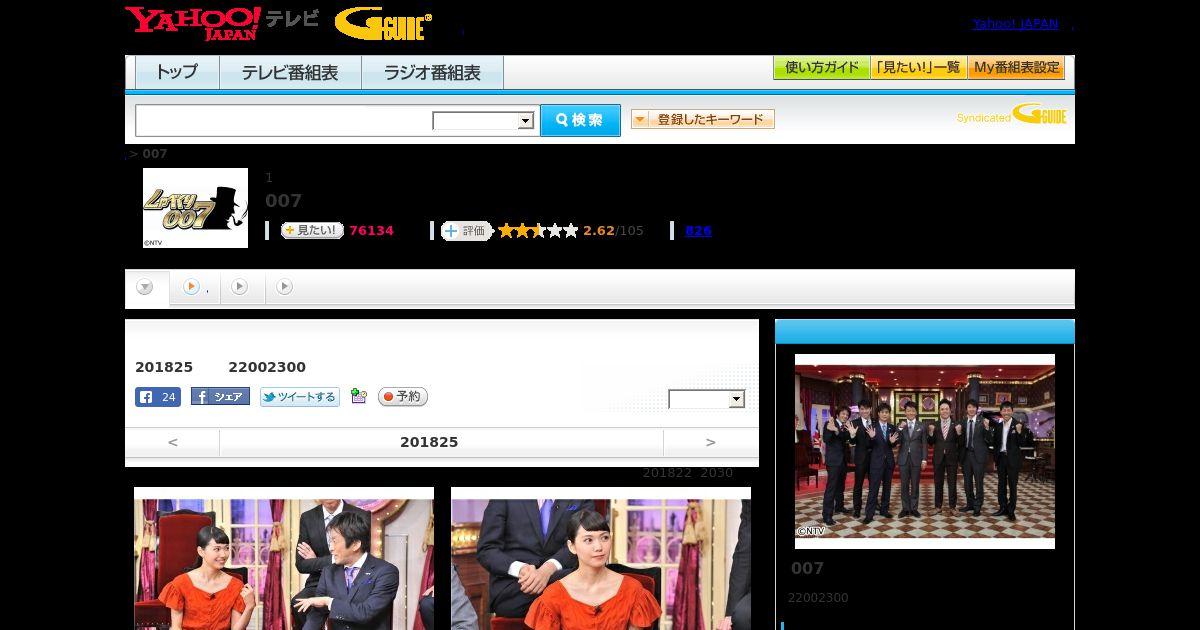Screen dimensions: 1200x630
Task: Click the 007 breadcrumb text
Action: pyautogui.click(x=155, y=154)
